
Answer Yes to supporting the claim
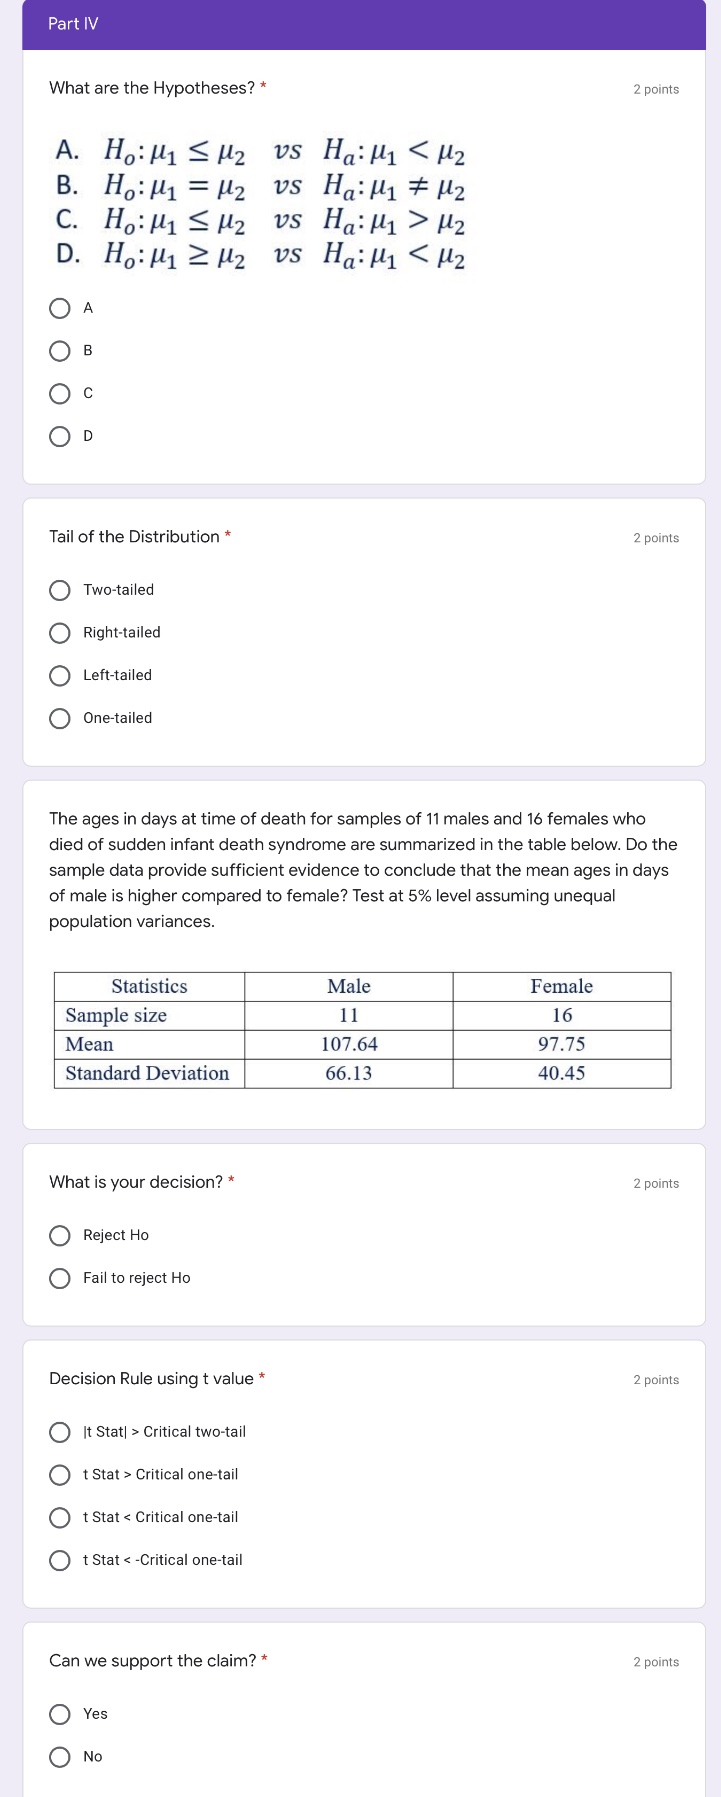point(60,1714)
